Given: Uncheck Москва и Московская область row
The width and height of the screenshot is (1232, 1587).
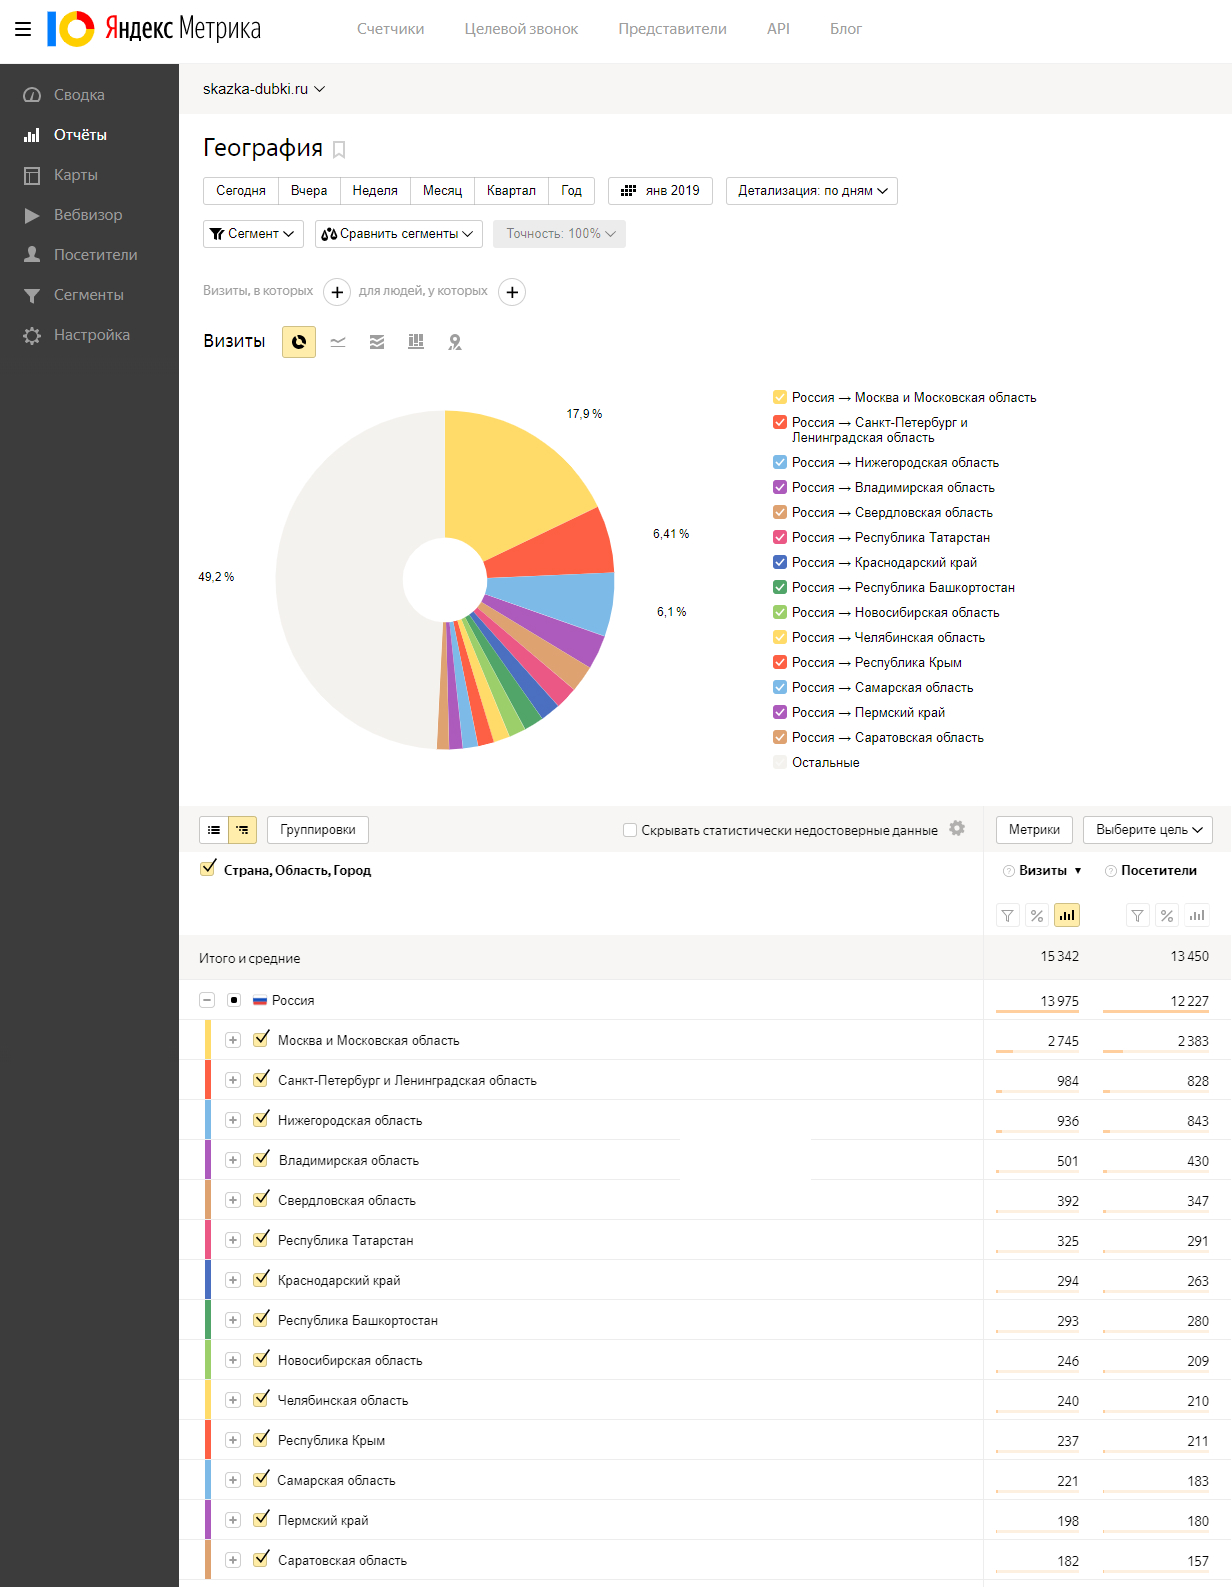Looking at the screenshot, I should 261,1038.
